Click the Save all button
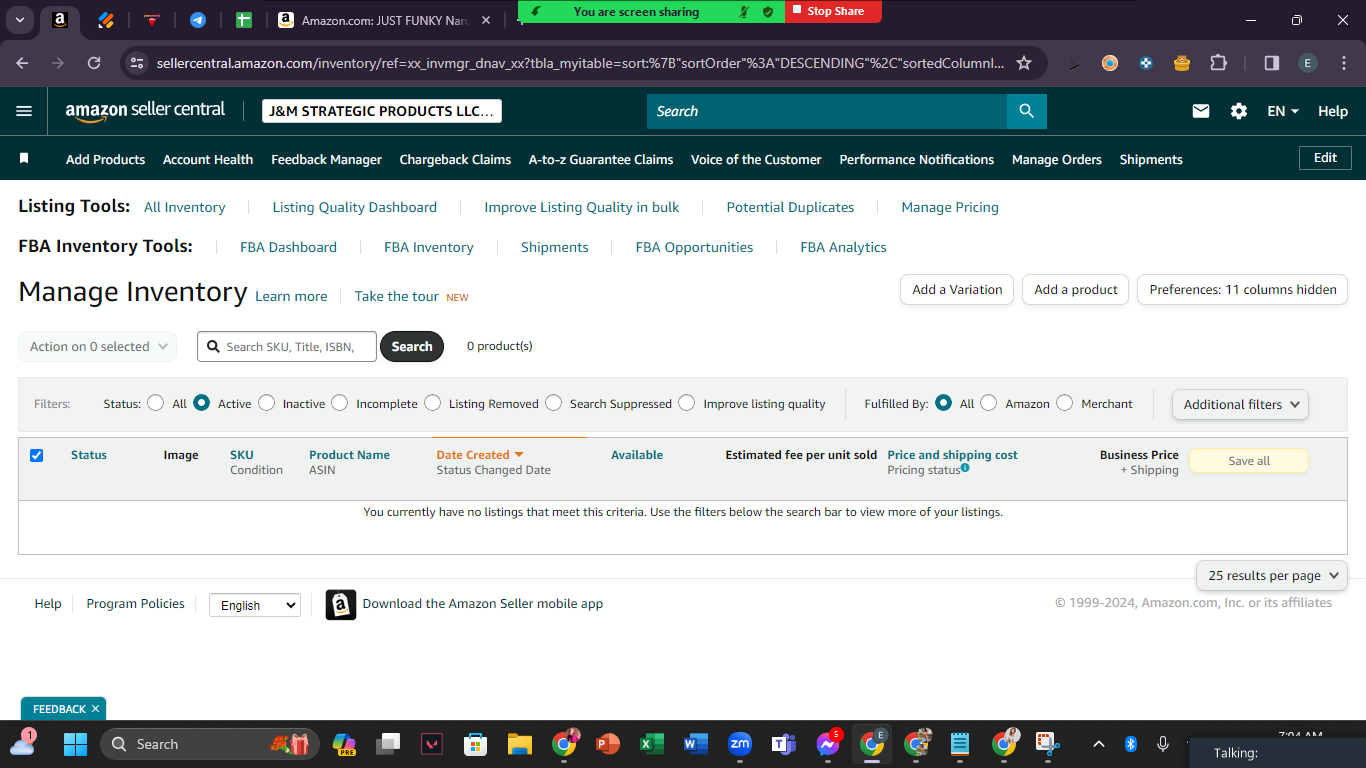Image resolution: width=1366 pixels, height=768 pixels. (x=1249, y=461)
